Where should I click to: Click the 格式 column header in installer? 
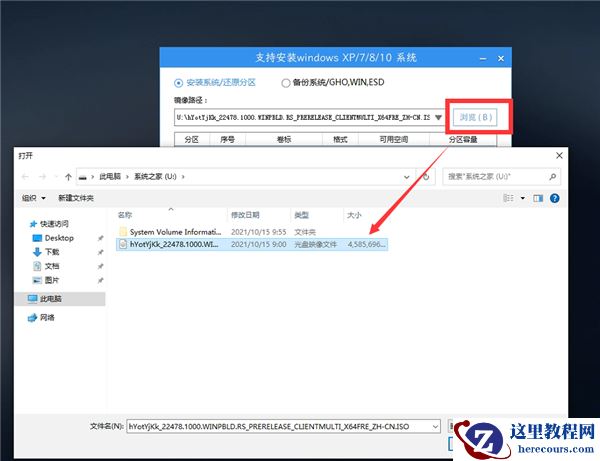pyautogui.click(x=340, y=140)
